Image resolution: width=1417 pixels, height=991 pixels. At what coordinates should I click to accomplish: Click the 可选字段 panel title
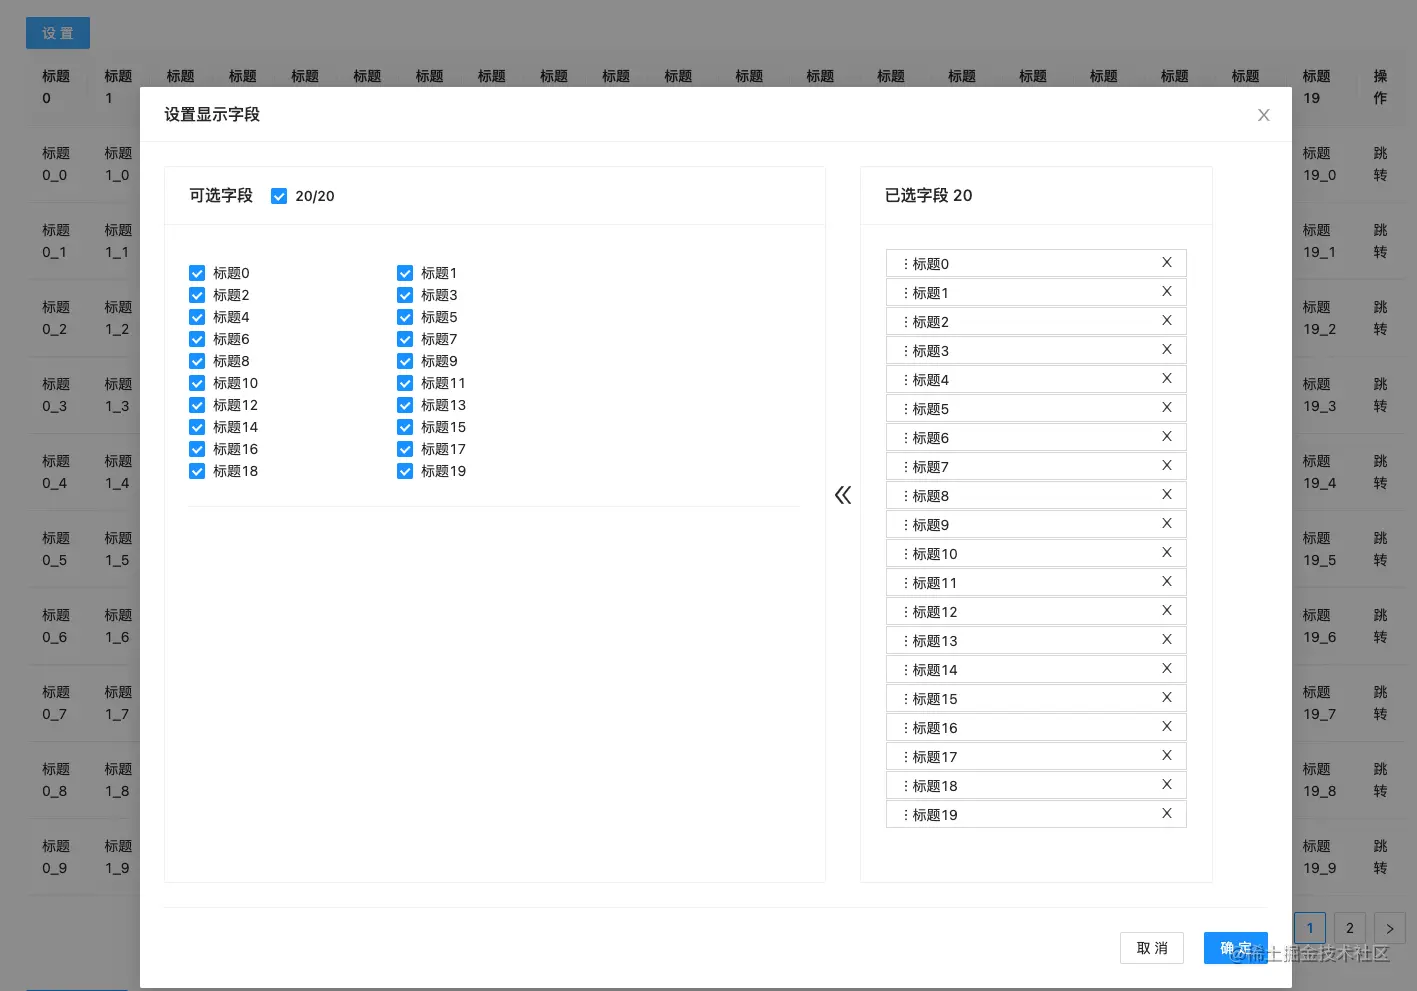(221, 196)
